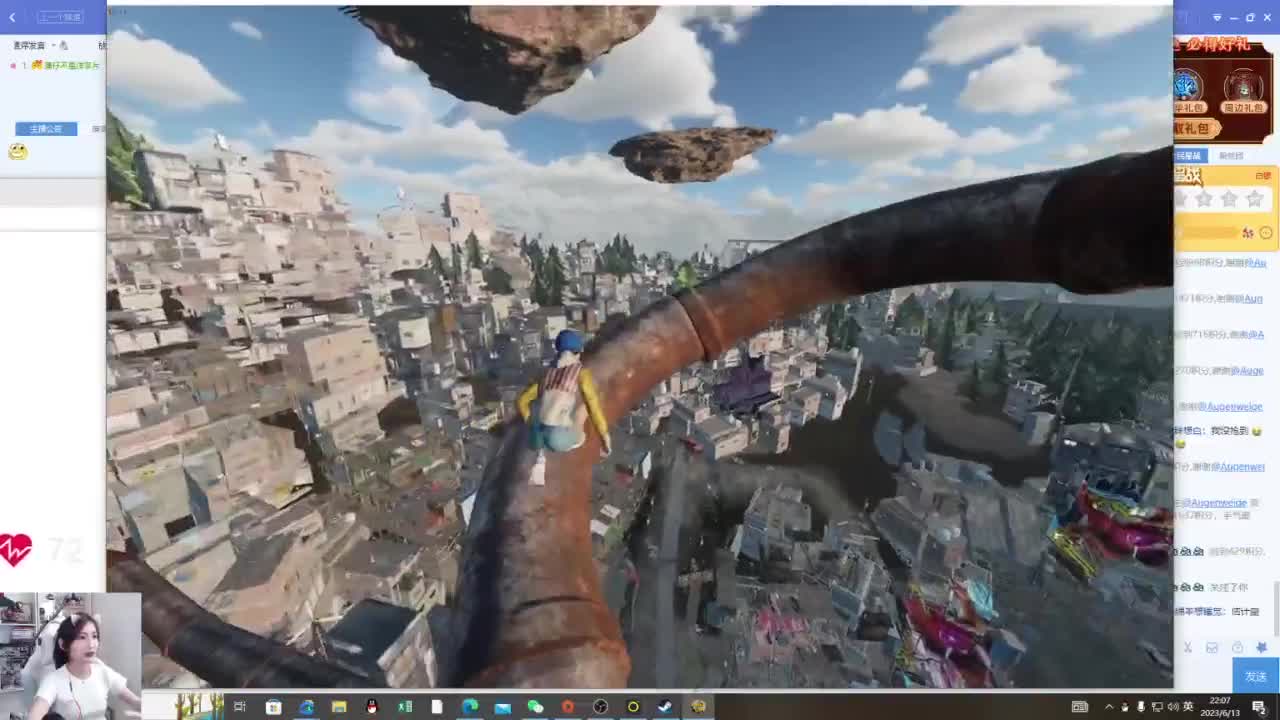
Task: Switch to the second tab beside the blue tab
Action: coord(1231,156)
